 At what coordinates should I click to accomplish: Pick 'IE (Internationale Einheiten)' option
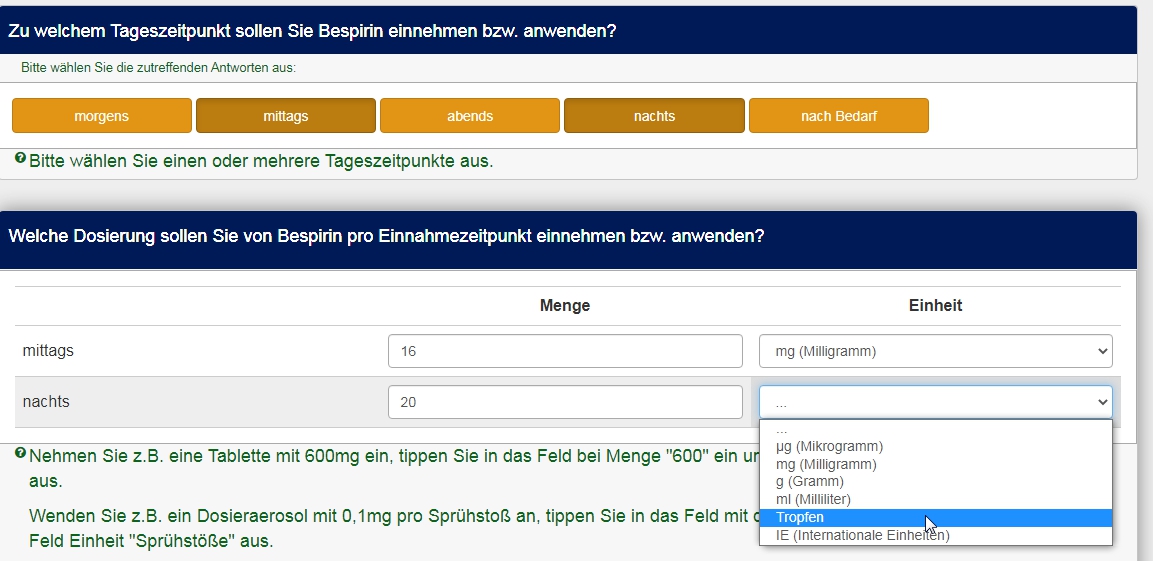tap(862, 535)
